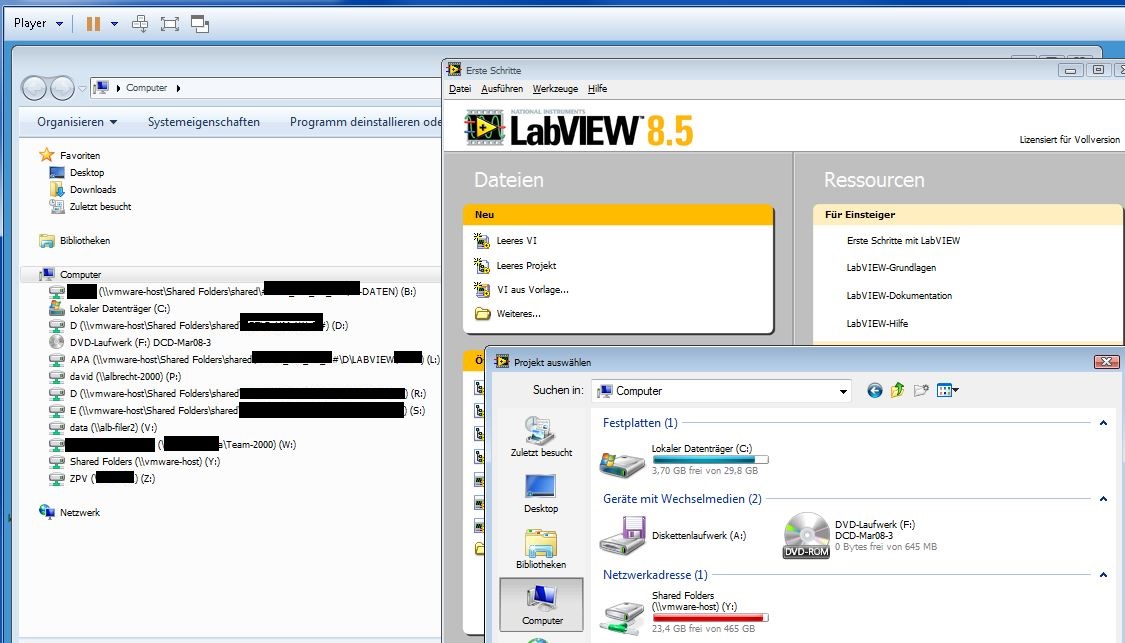Open Erste Schritte mit LabVIEW link
Viewport: 1125px width, 643px height.
pyautogui.click(x=903, y=240)
